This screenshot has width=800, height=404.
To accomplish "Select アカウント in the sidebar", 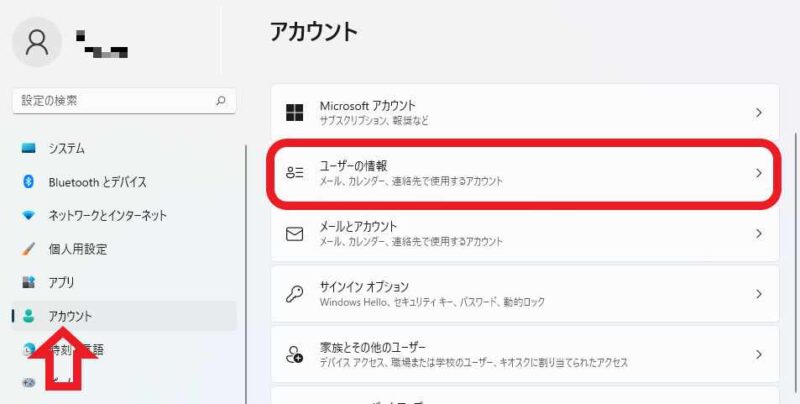I will pos(124,316).
